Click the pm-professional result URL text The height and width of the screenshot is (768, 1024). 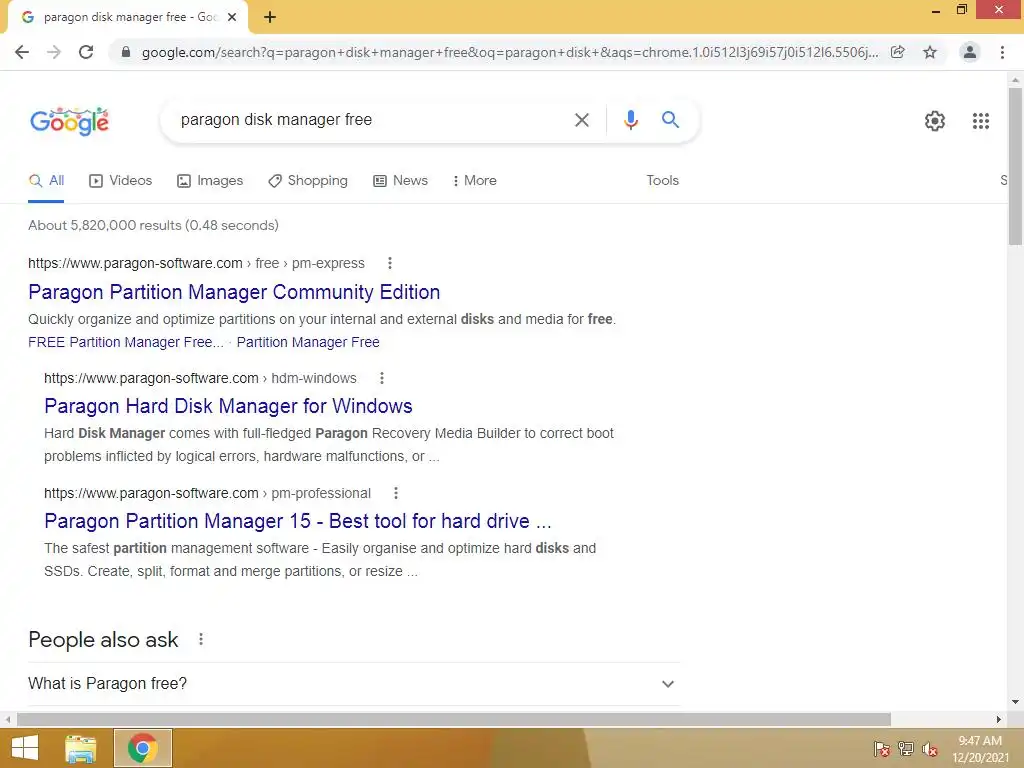[207, 493]
